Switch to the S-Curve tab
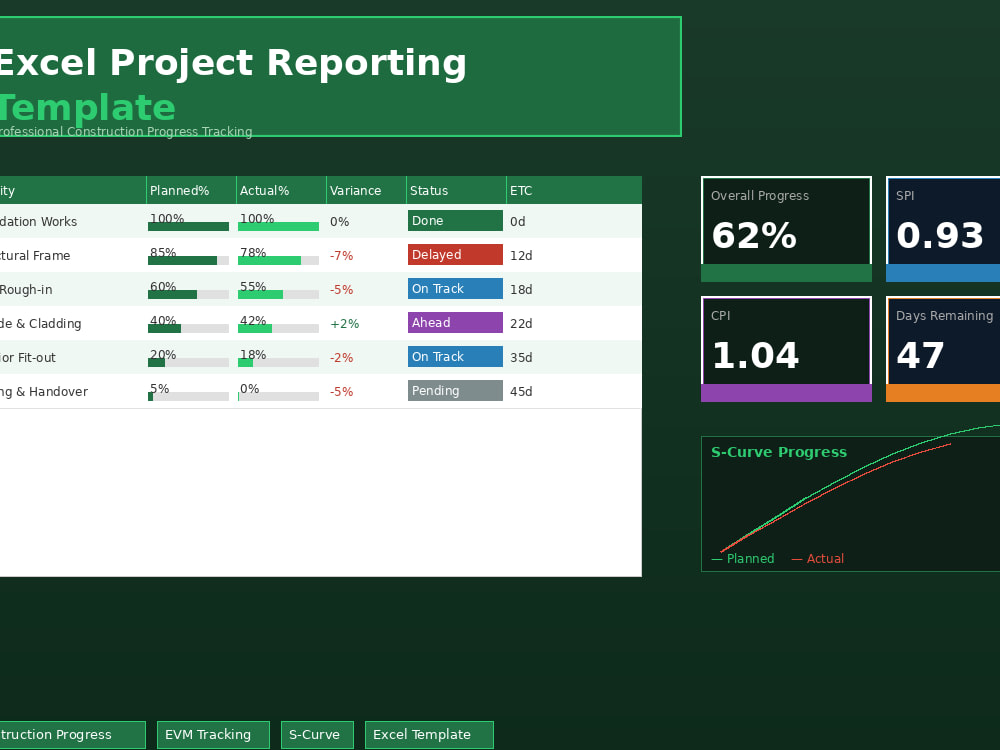This screenshot has width=1000, height=750. (317, 735)
